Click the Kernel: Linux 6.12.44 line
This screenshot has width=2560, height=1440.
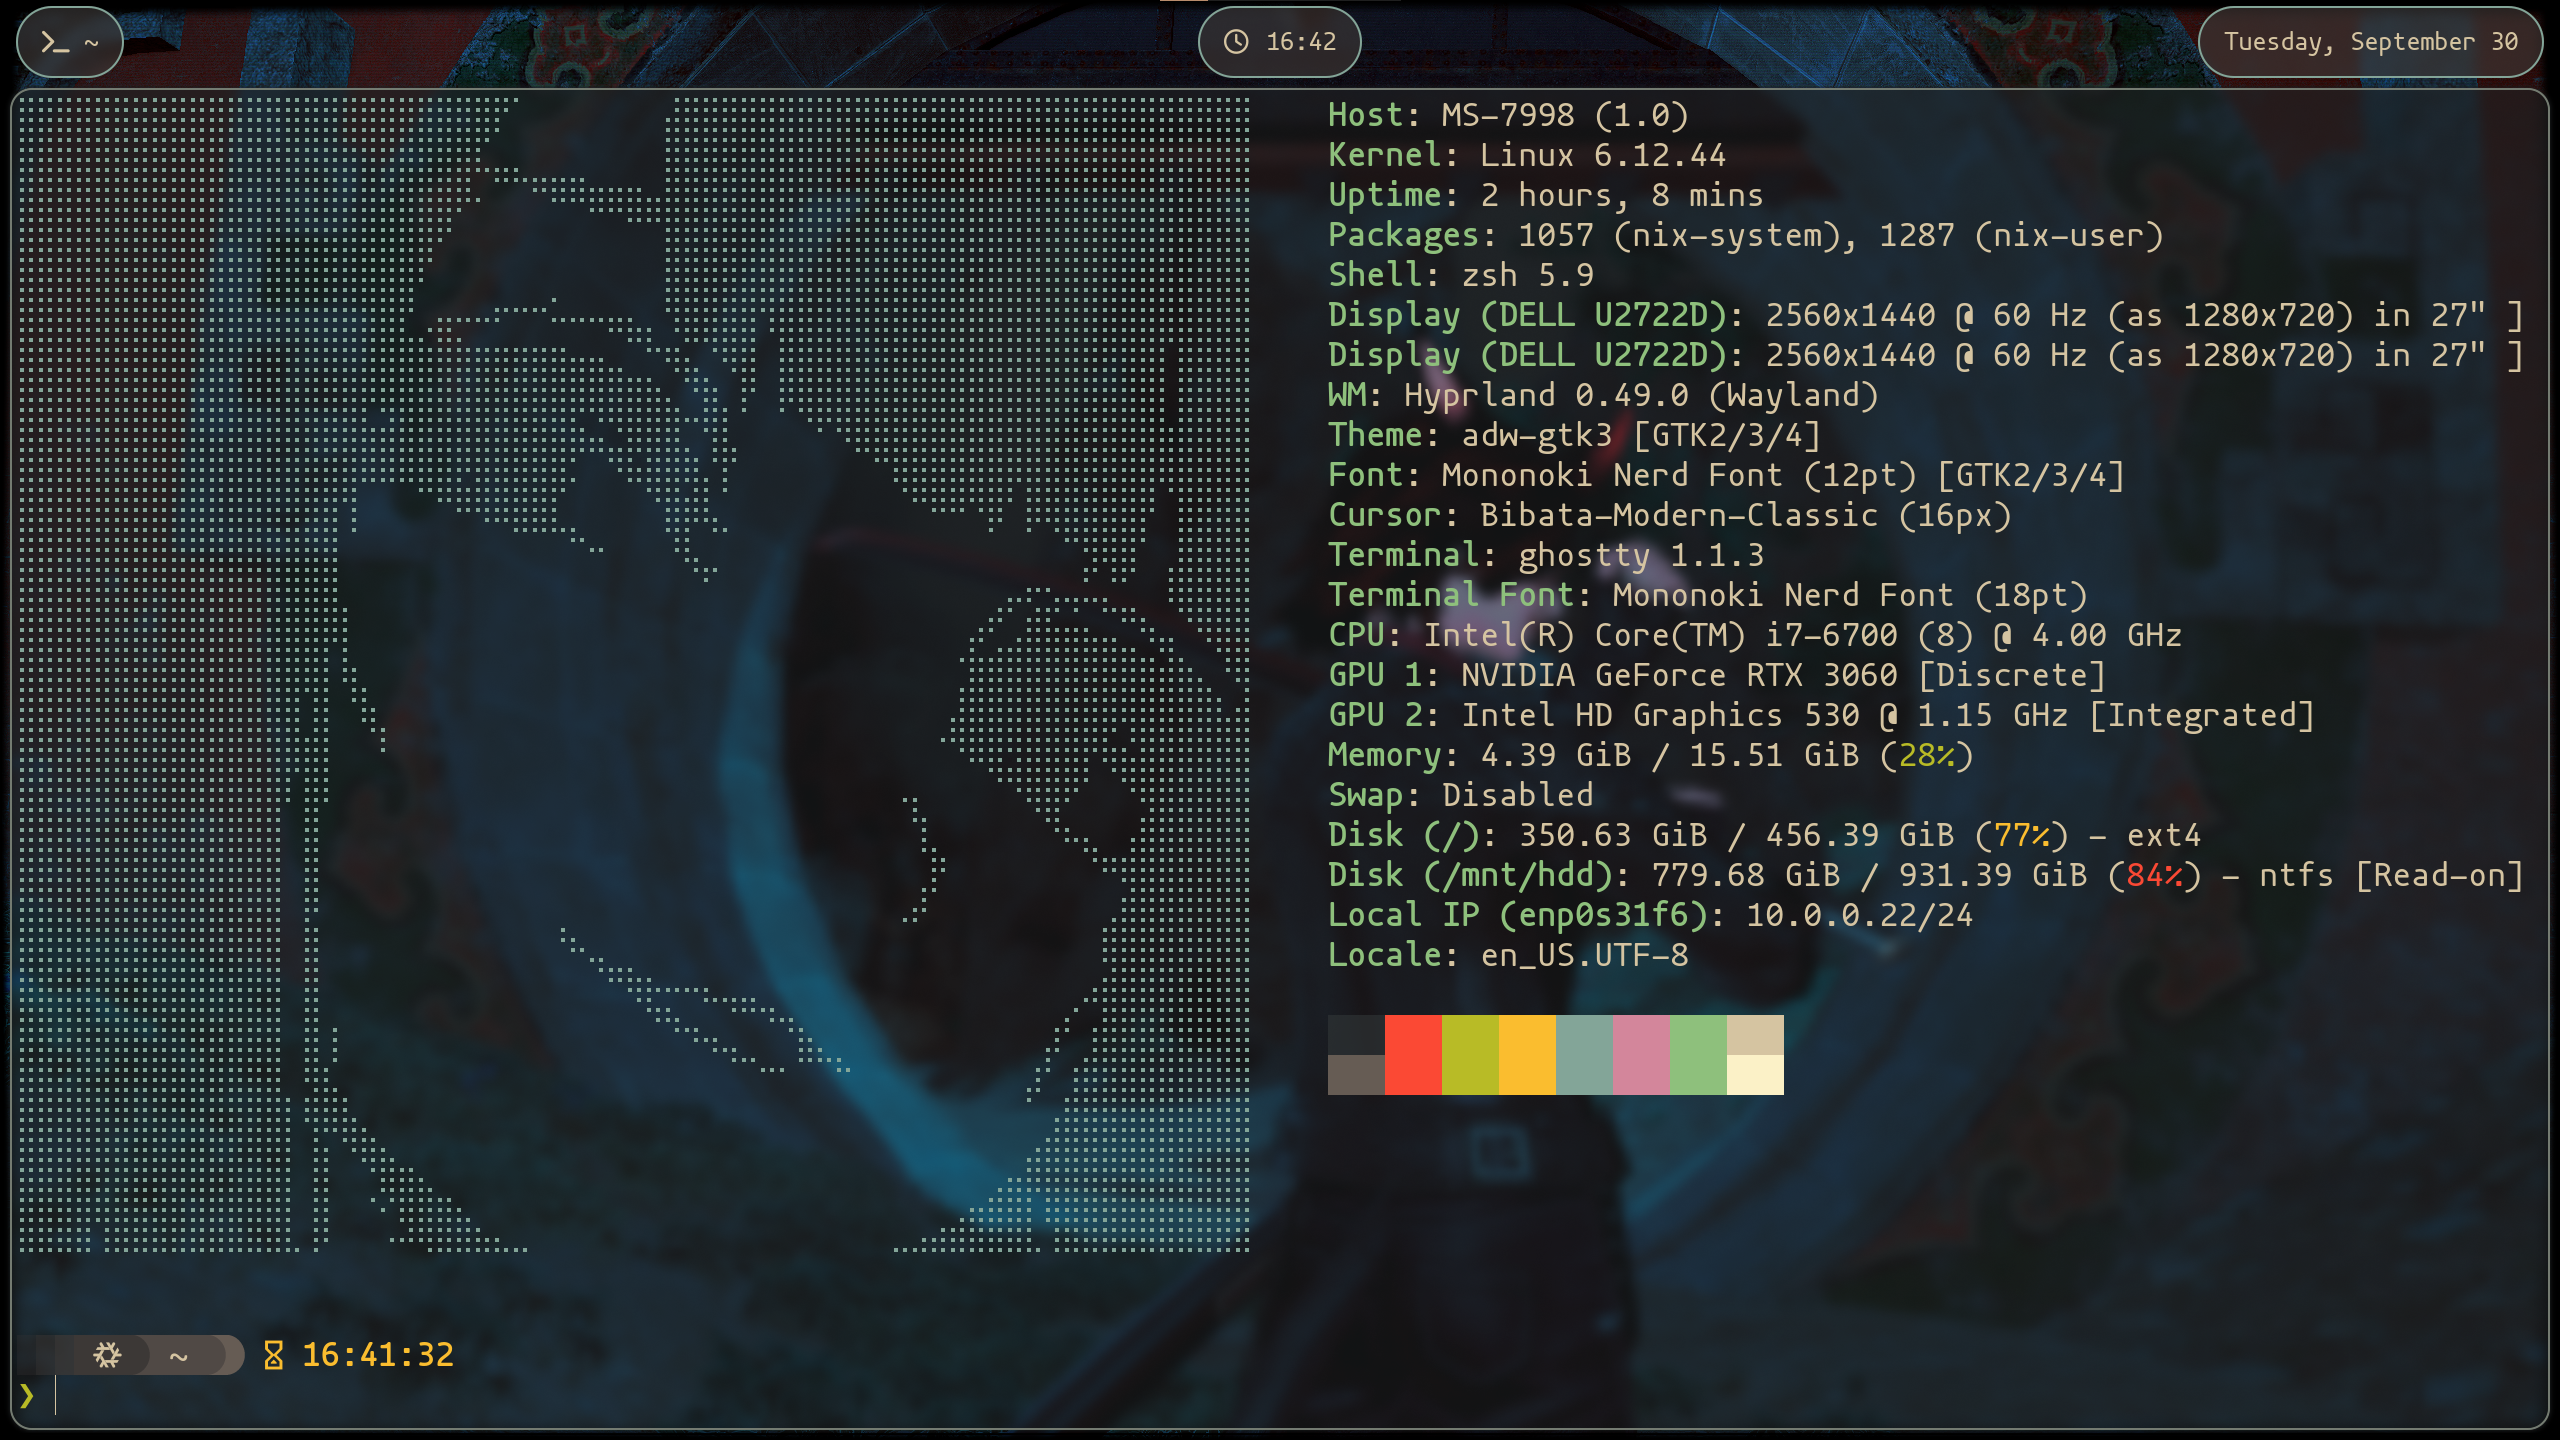point(1526,155)
